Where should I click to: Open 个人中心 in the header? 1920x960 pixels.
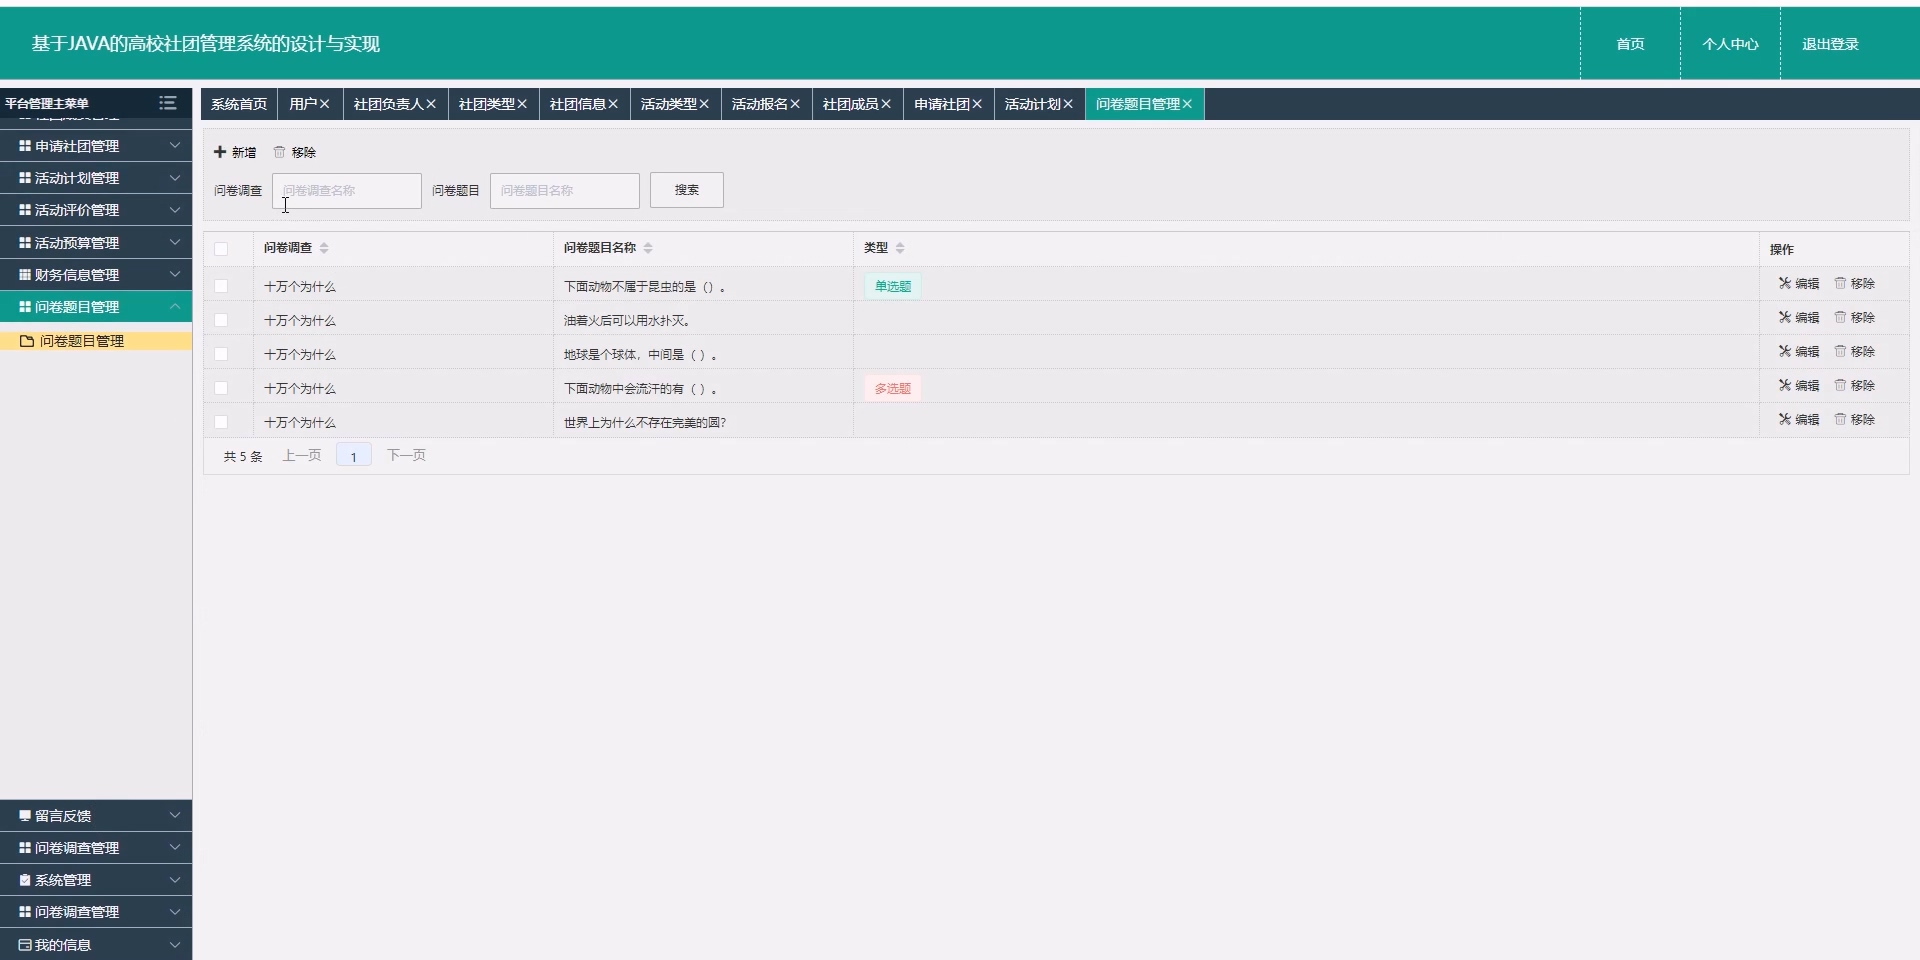point(1730,44)
